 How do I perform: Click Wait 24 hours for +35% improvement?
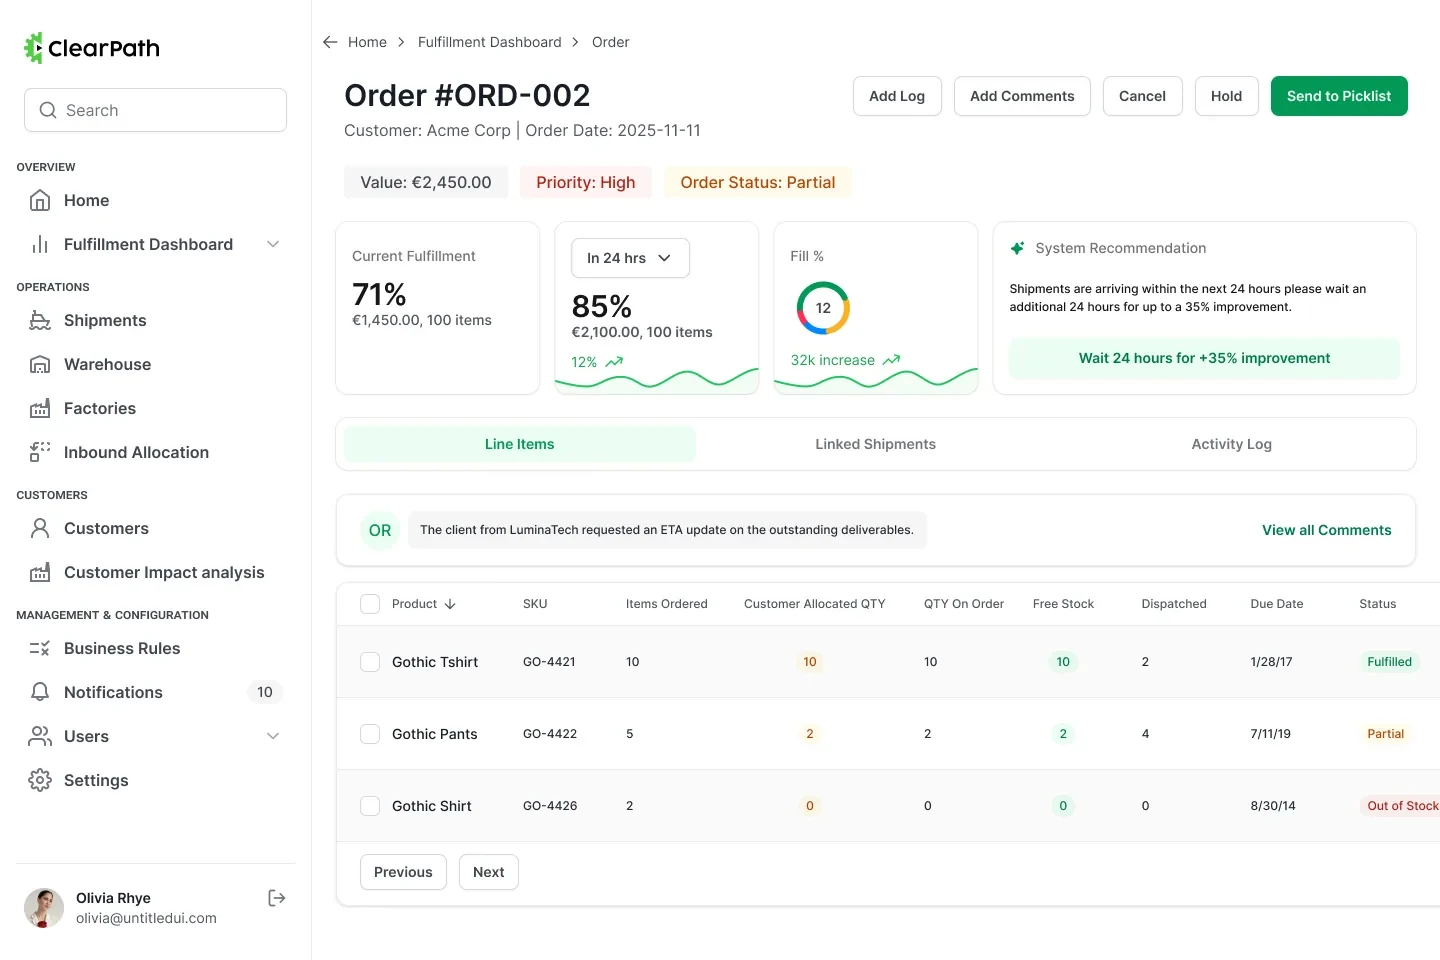coord(1204,358)
